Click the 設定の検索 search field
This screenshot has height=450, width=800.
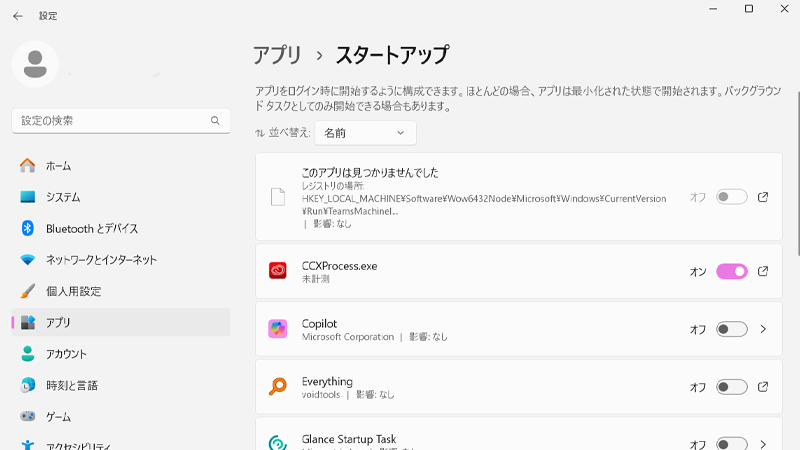pyautogui.click(x=121, y=121)
